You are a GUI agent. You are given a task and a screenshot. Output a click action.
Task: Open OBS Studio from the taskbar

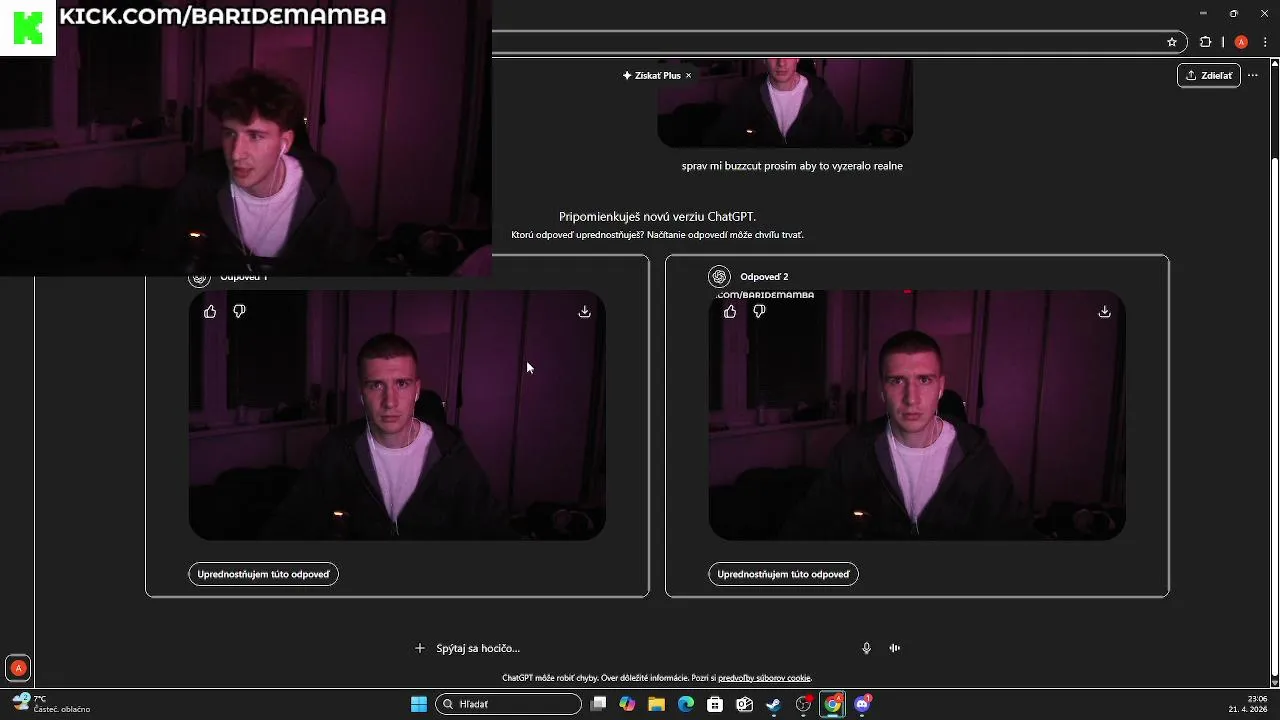803,704
